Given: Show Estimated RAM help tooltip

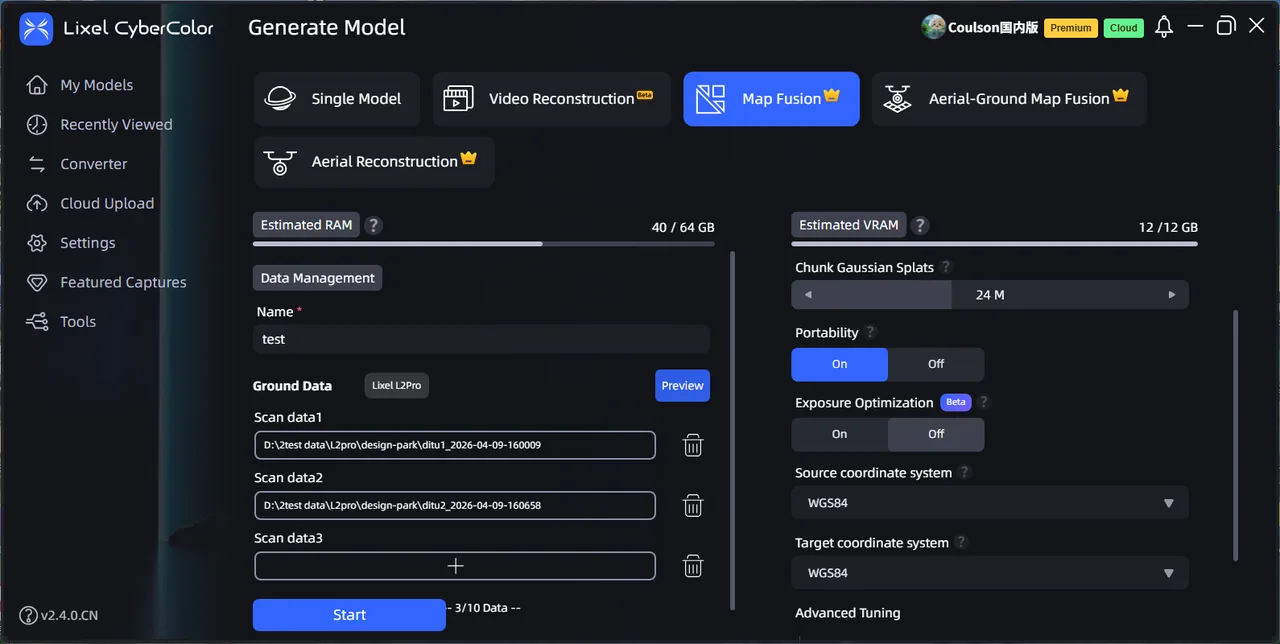Looking at the screenshot, I should pyautogui.click(x=373, y=225).
